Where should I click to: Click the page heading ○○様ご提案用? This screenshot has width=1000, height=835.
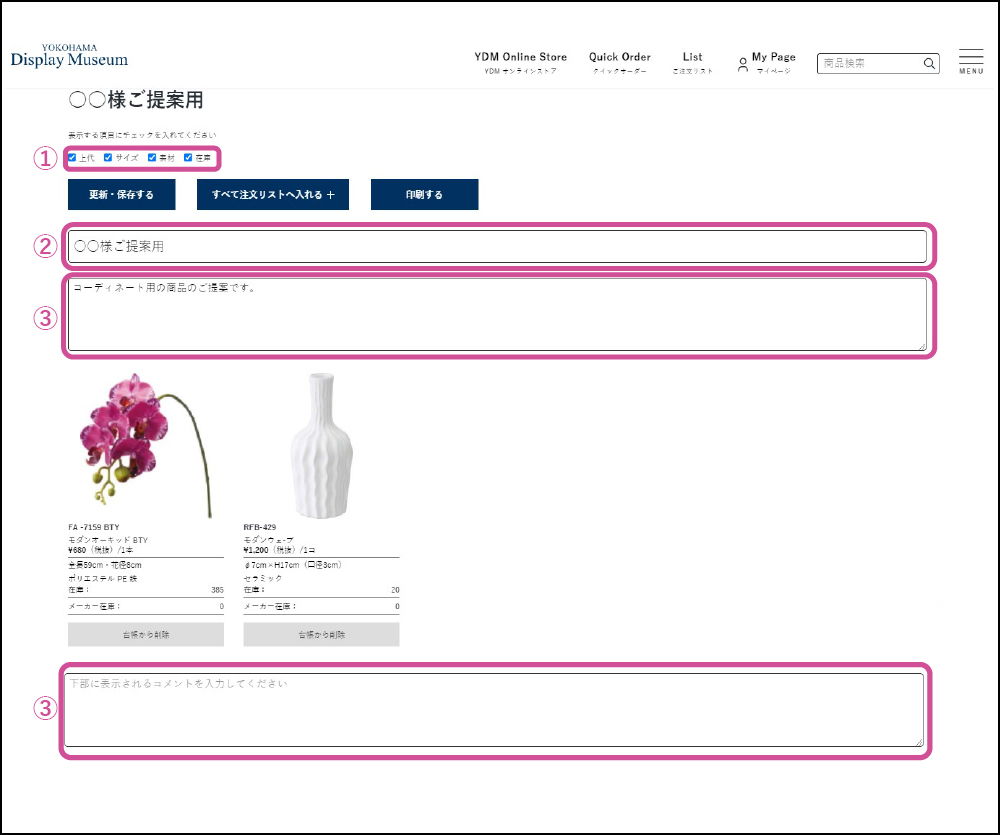[x=136, y=100]
